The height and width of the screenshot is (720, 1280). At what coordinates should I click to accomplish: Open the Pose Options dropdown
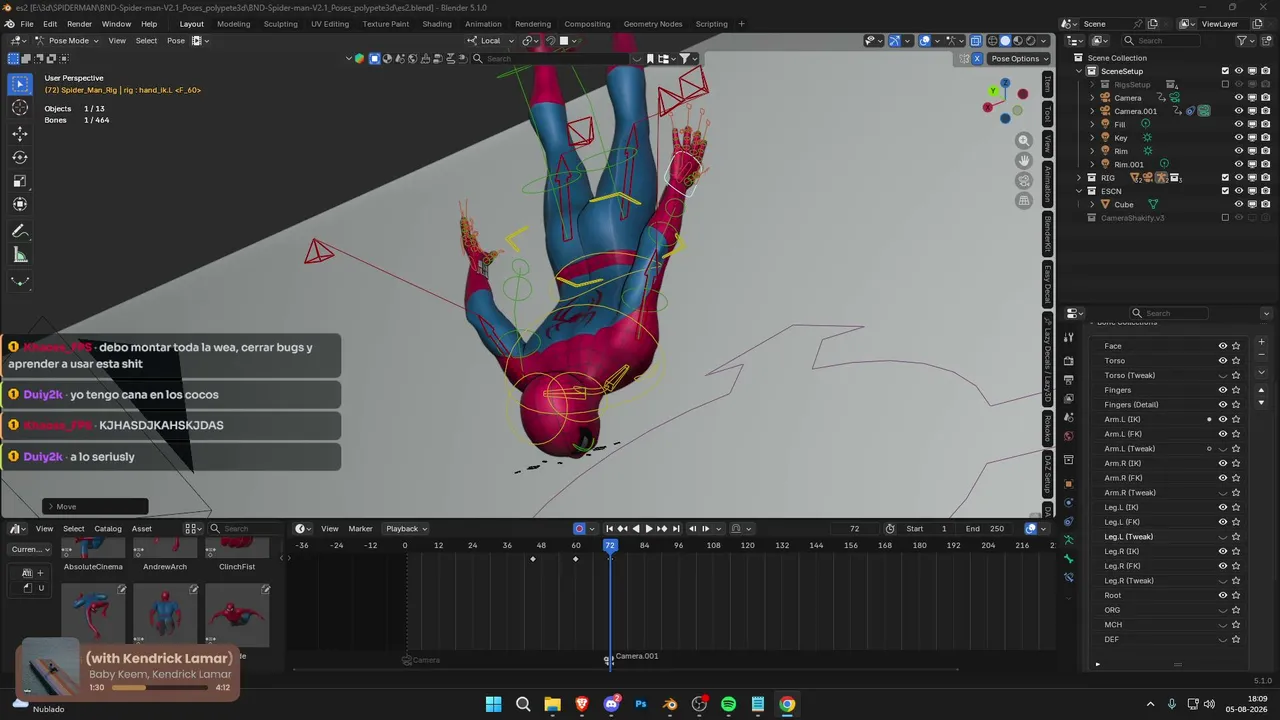pyautogui.click(x=1019, y=59)
